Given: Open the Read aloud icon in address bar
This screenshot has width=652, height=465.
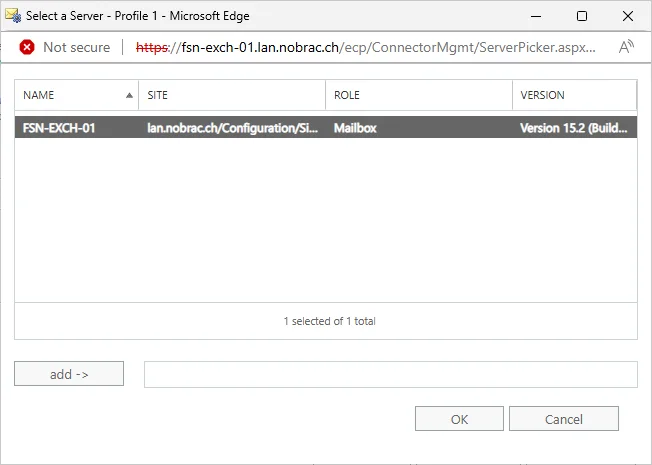Looking at the screenshot, I should click(x=626, y=47).
